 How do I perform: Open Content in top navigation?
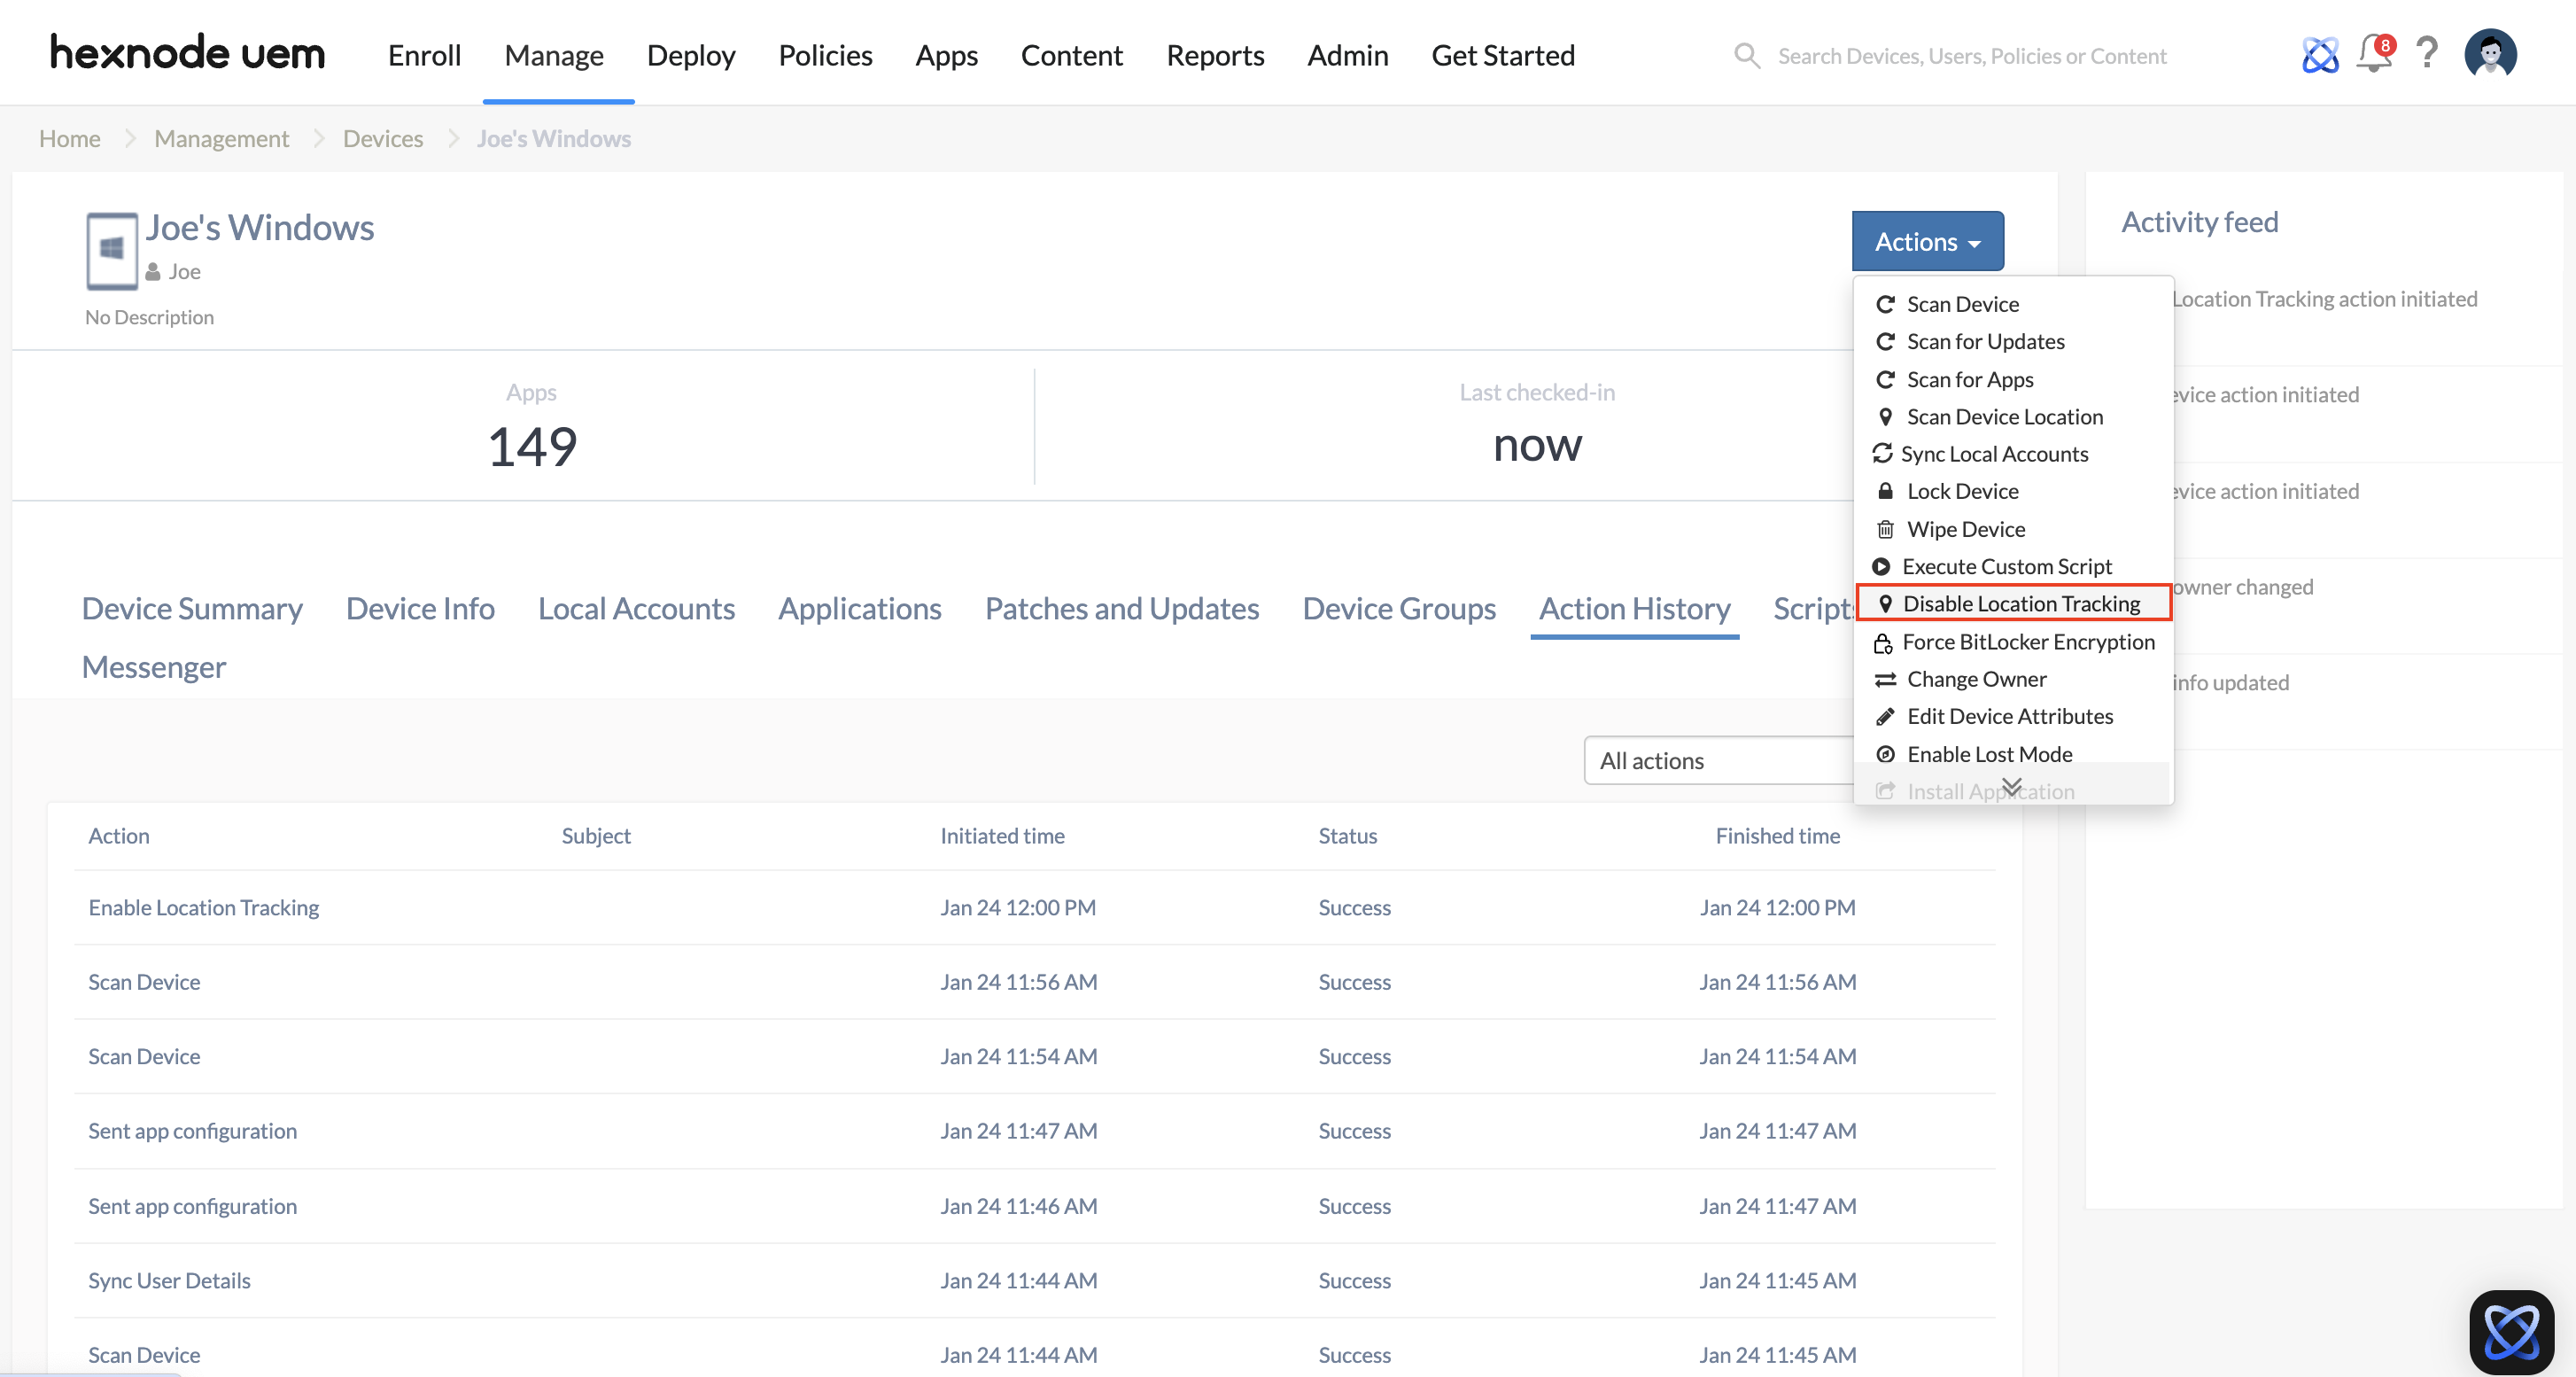click(1071, 55)
